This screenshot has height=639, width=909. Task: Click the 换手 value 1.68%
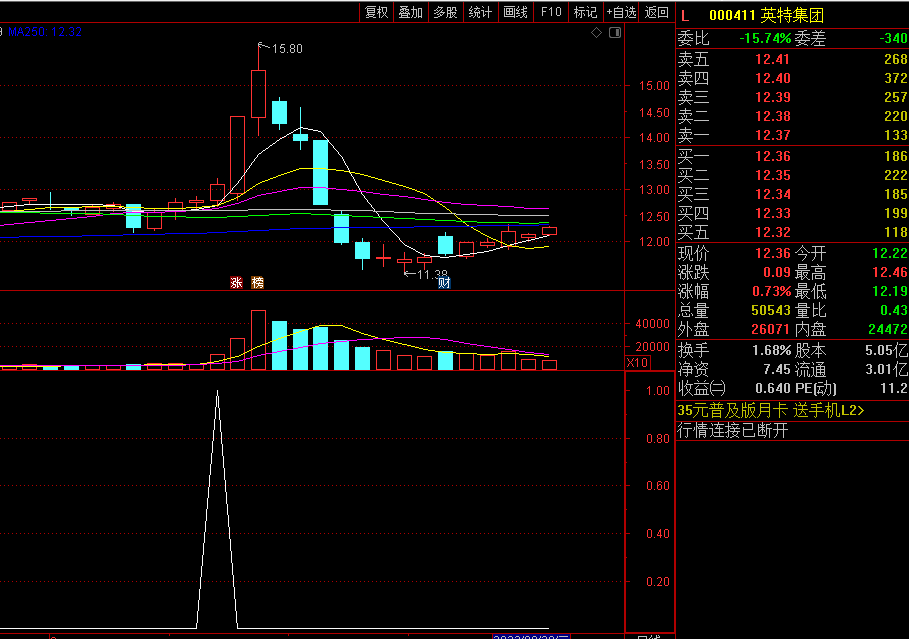[772, 351]
